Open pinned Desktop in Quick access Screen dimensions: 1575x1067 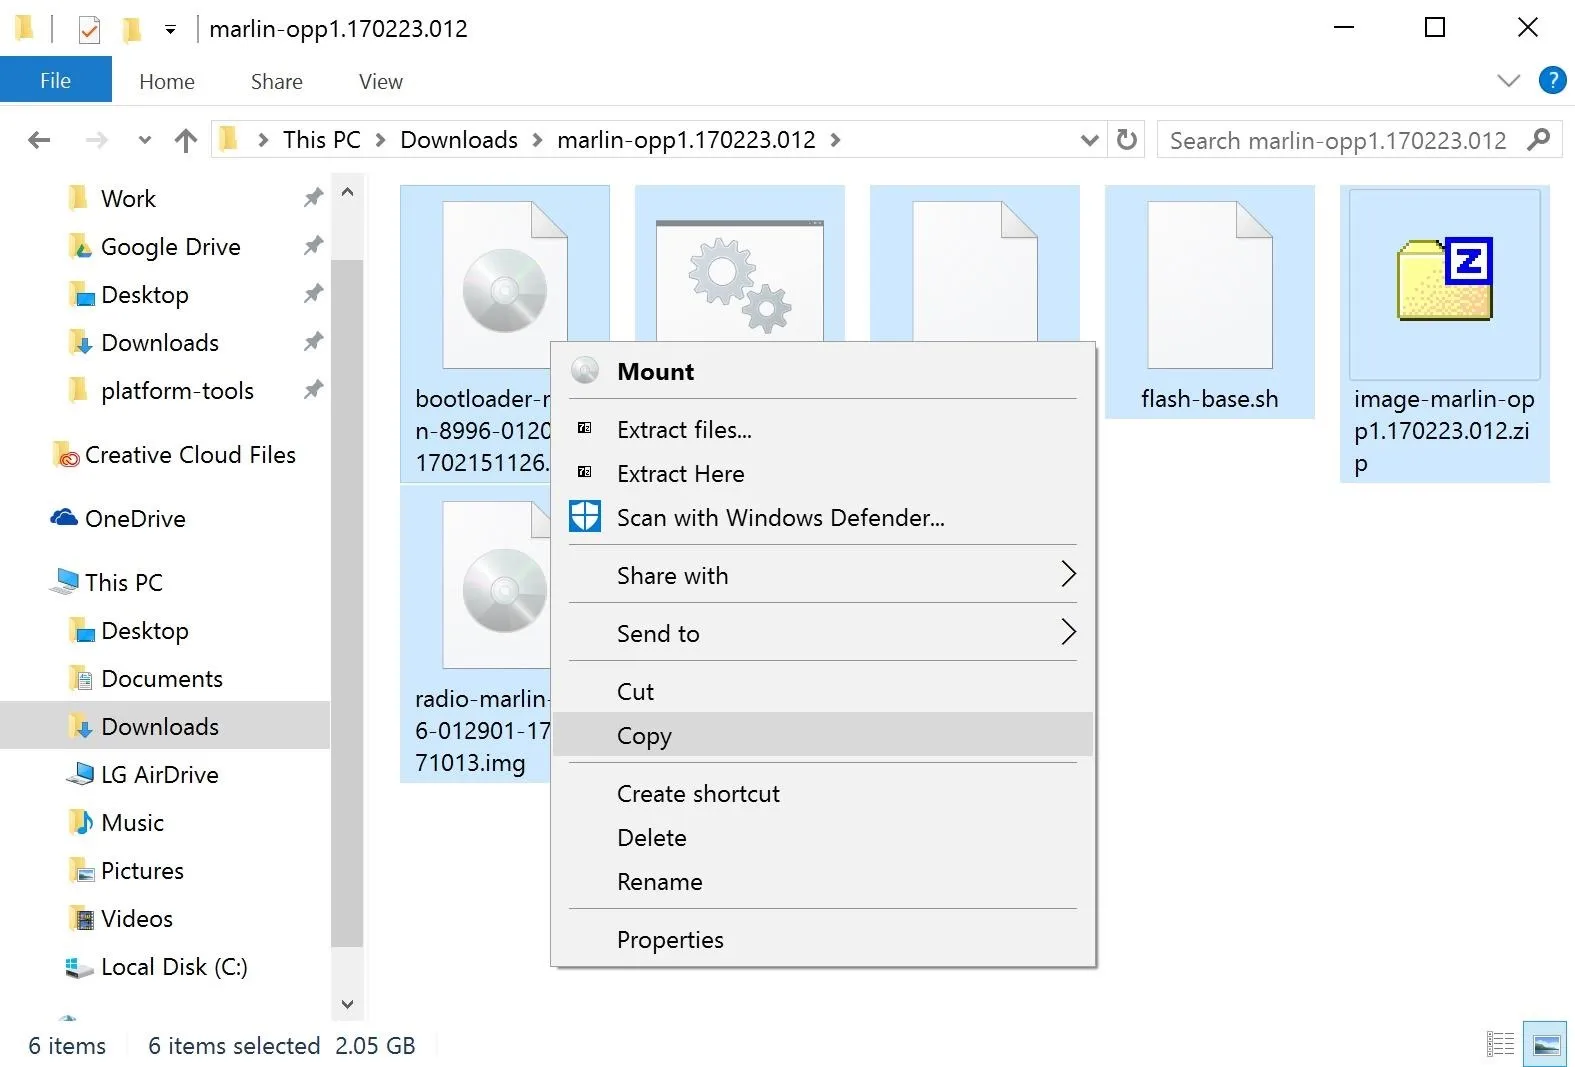[x=144, y=294]
